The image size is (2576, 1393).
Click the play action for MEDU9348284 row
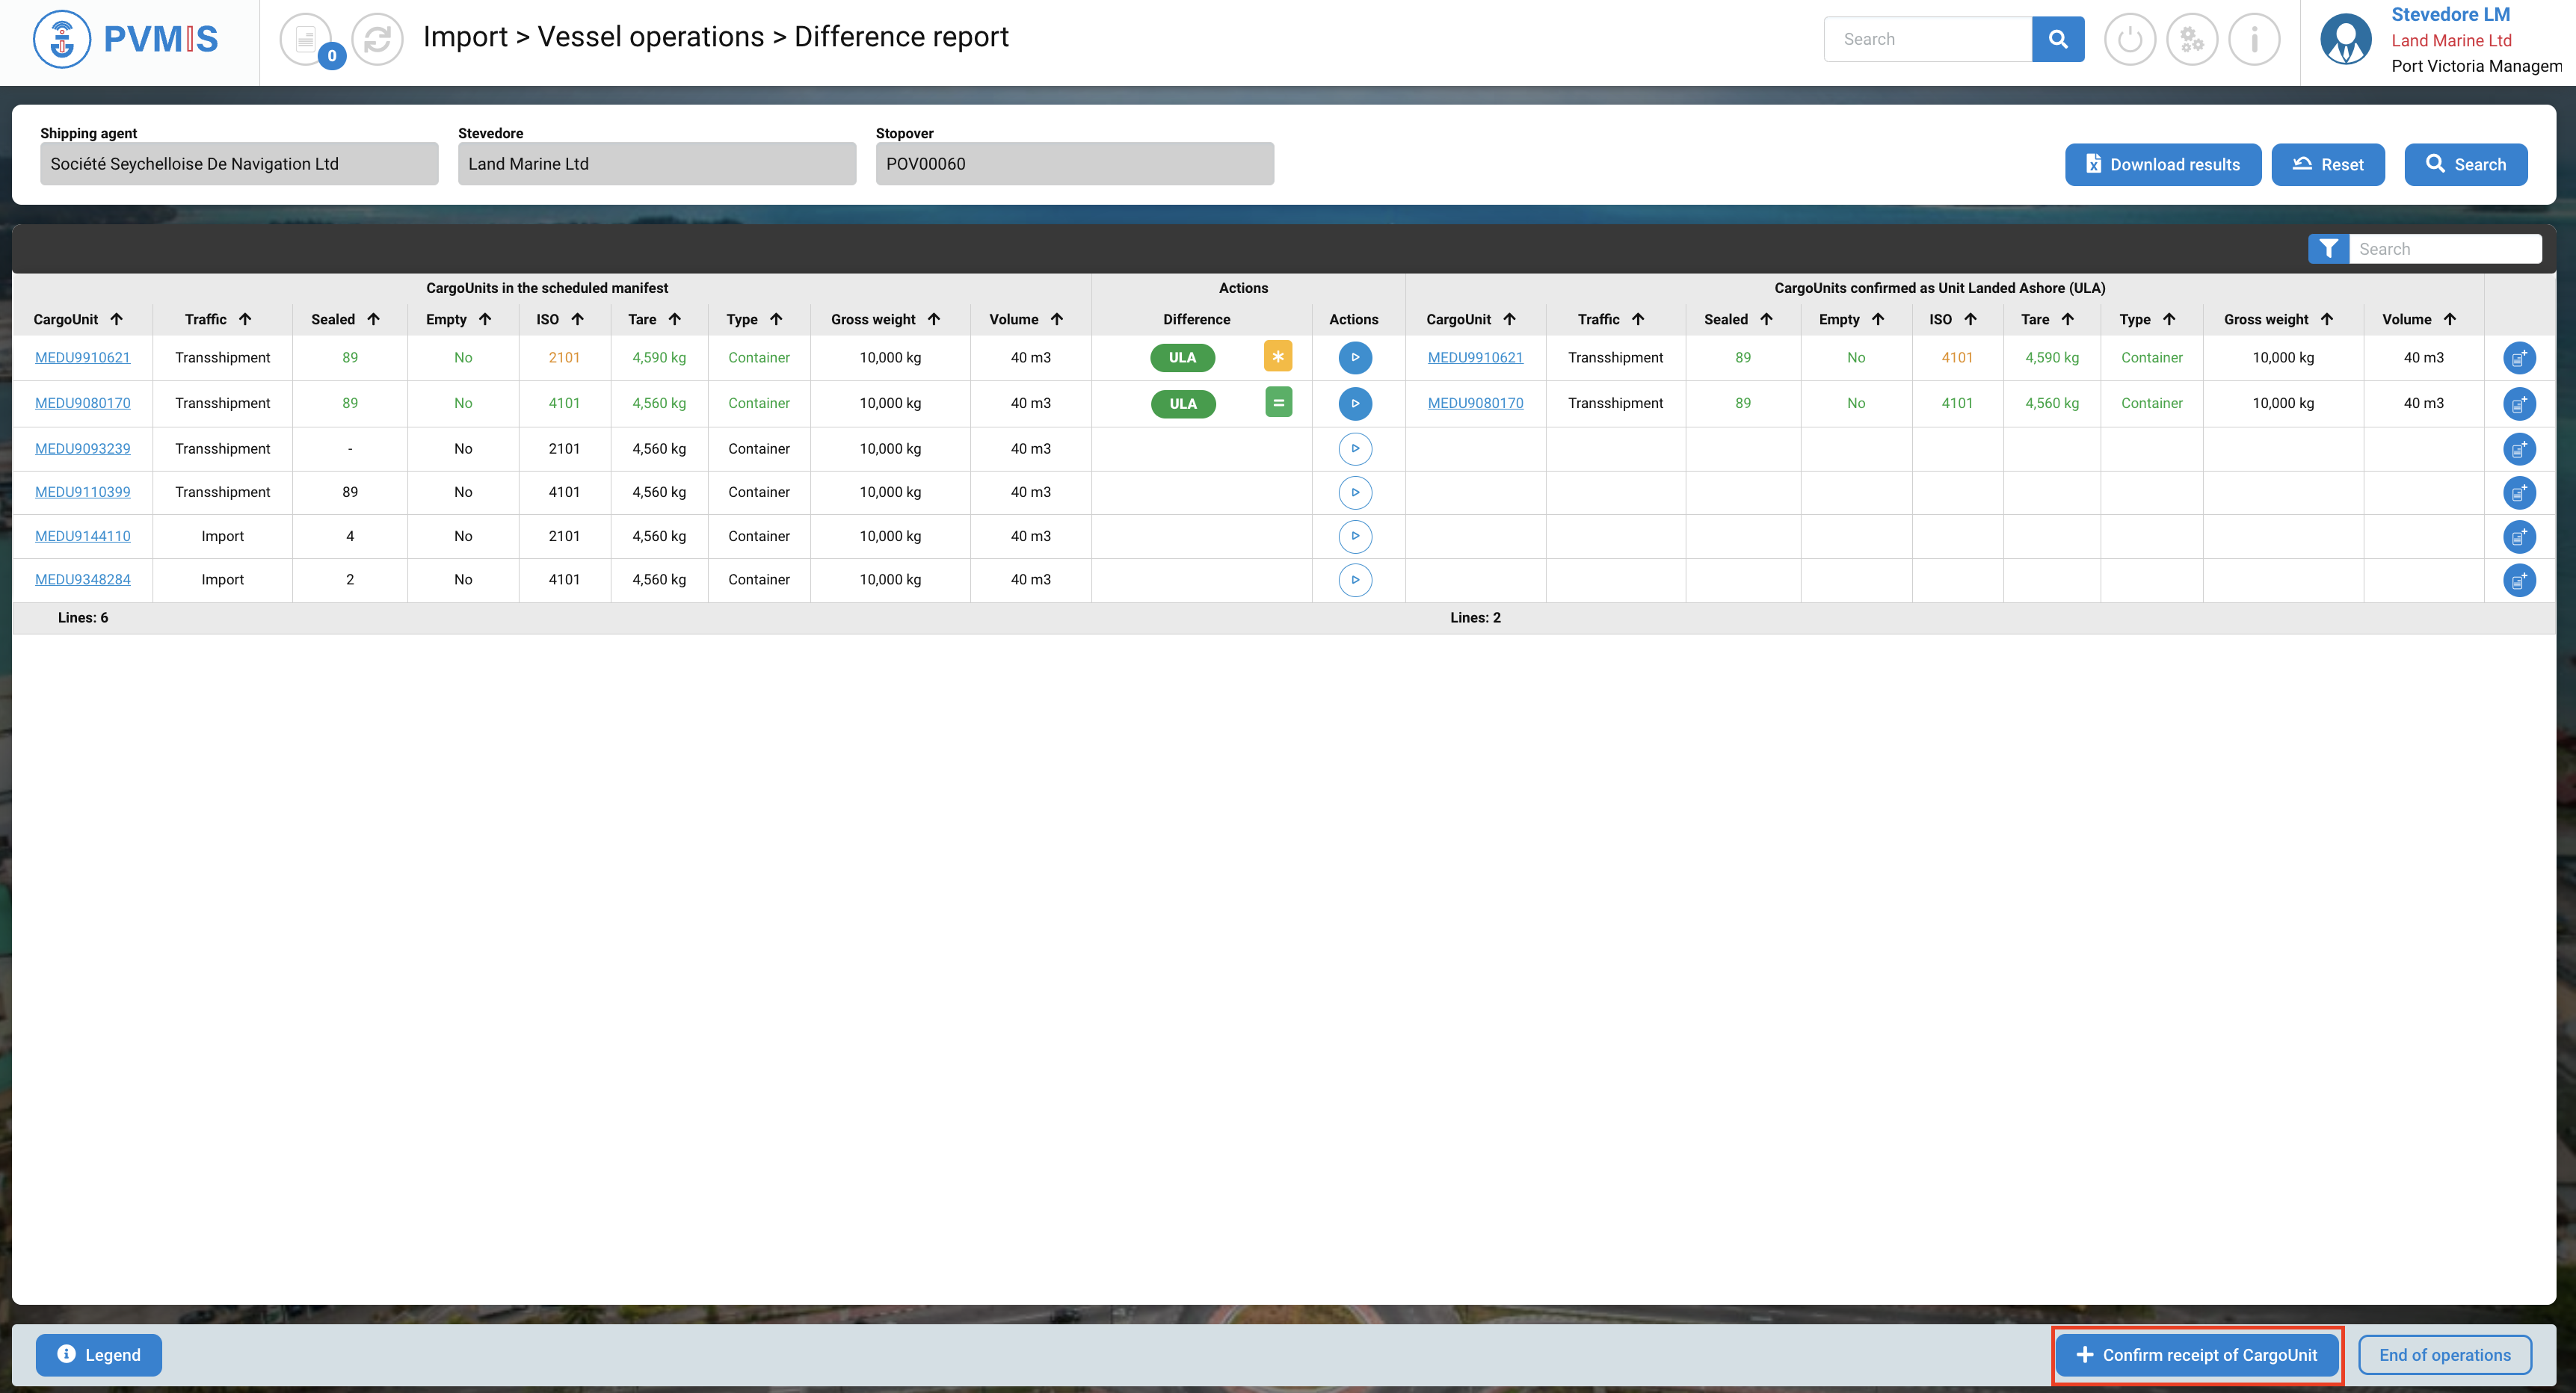click(1354, 580)
